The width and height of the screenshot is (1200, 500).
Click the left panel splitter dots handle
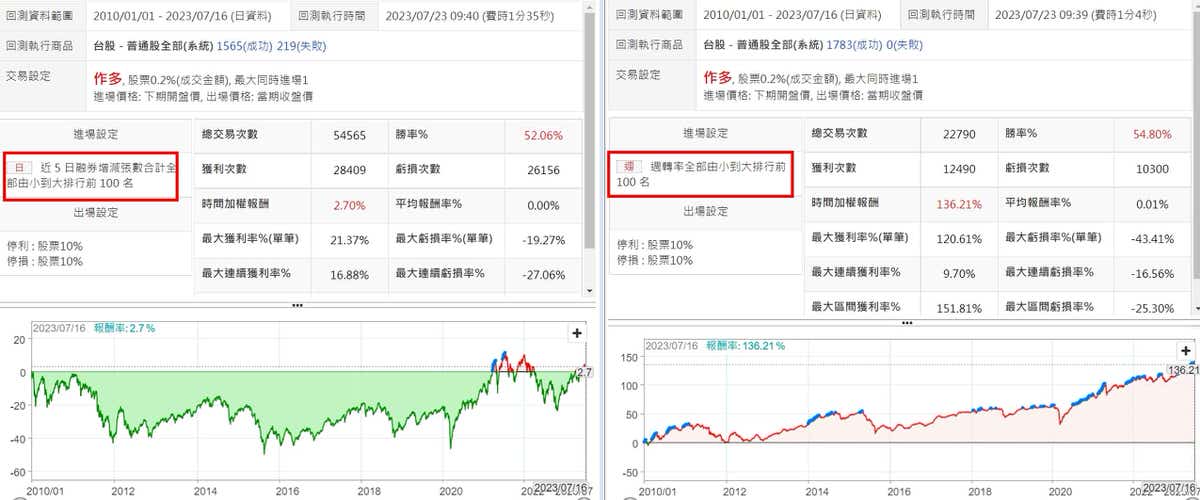pyautogui.click(x=296, y=304)
